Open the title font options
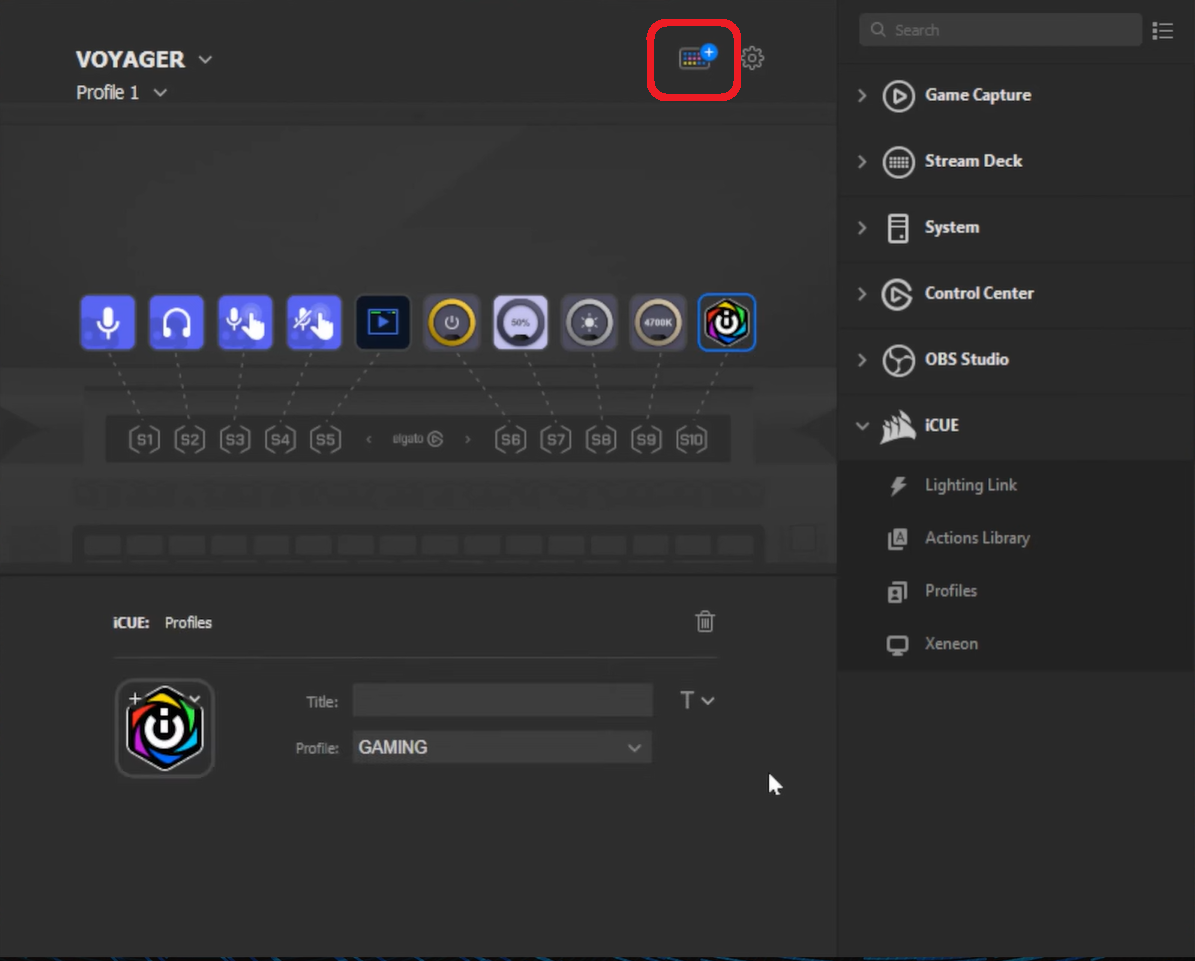The width and height of the screenshot is (1195, 961). click(x=697, y=700)
